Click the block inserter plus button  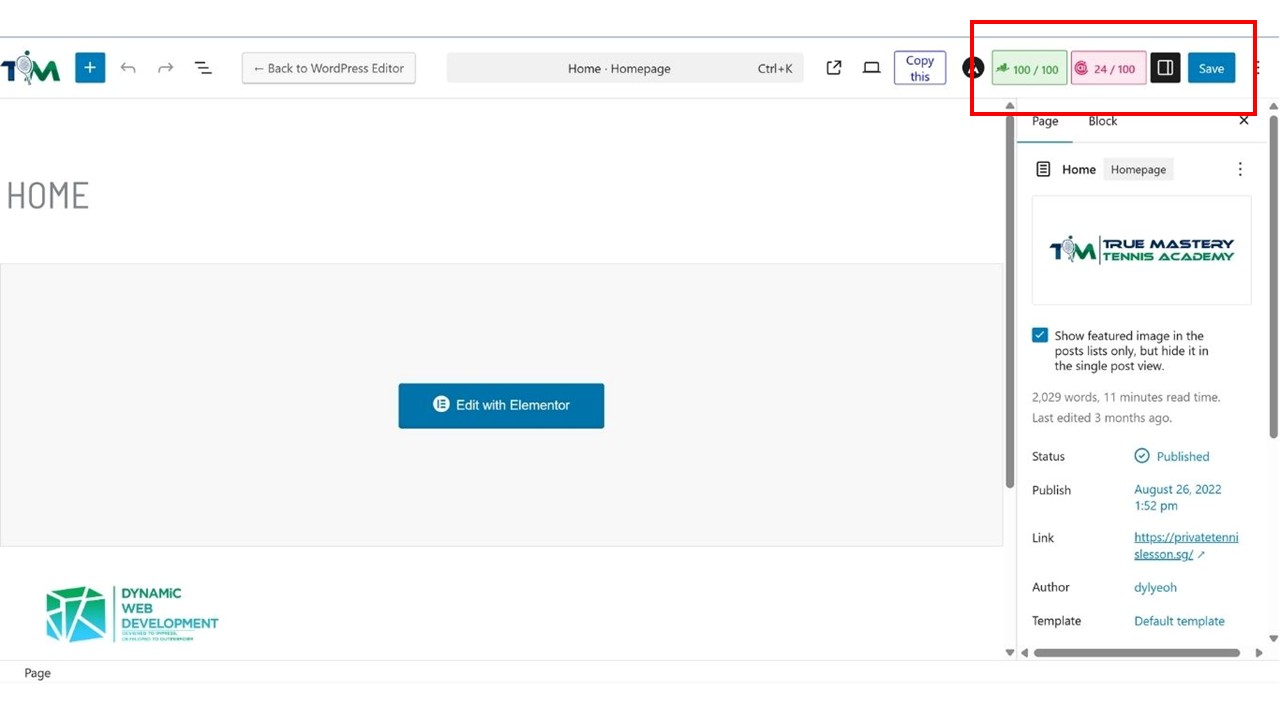(90, 68)
